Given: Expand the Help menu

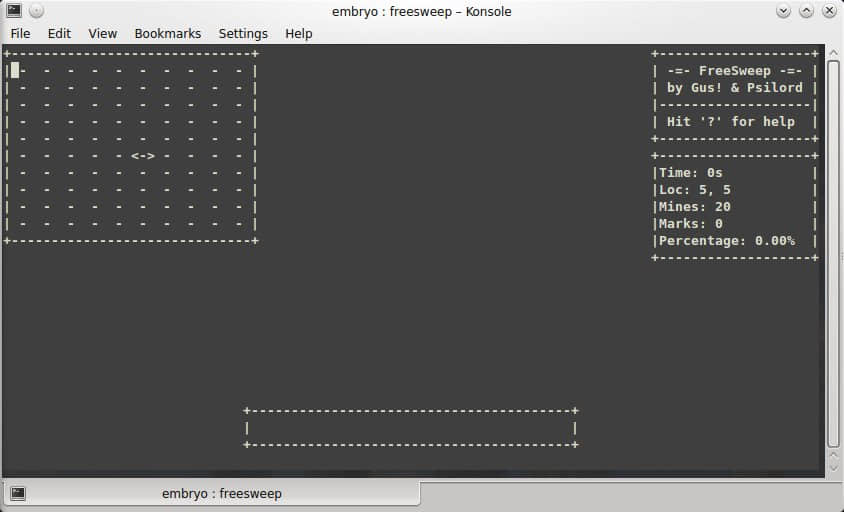Looking at the screenshot, I should point(298,33).
